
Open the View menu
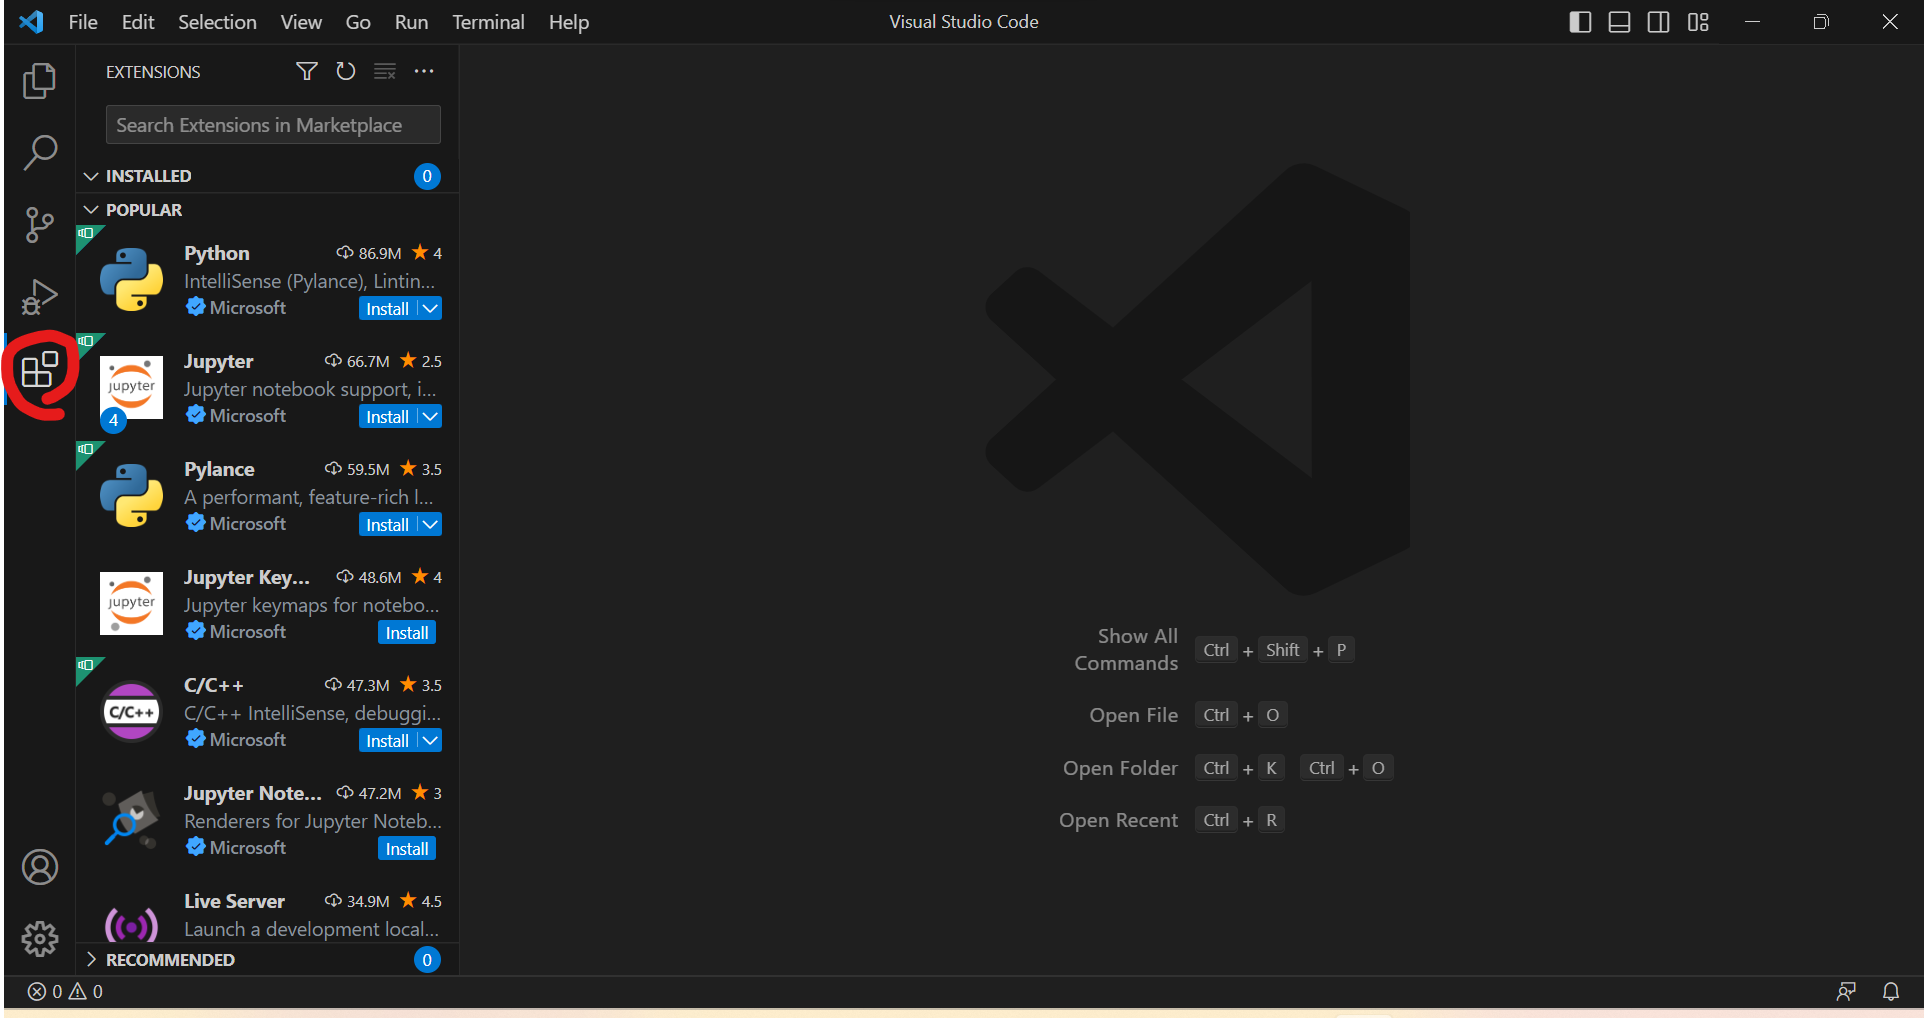coord(301,22)
